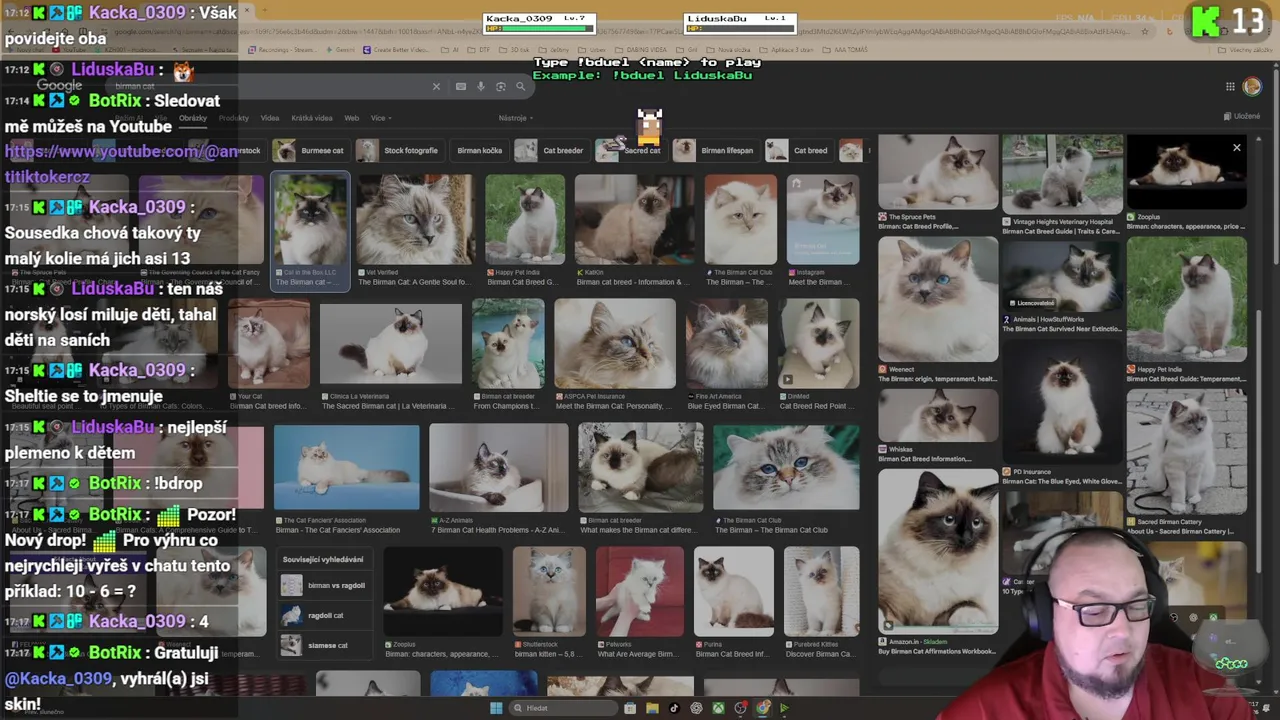Open Amazon Birman Cat Affirmations Workbook image
1280x720 pixels.
coord(937,551)
